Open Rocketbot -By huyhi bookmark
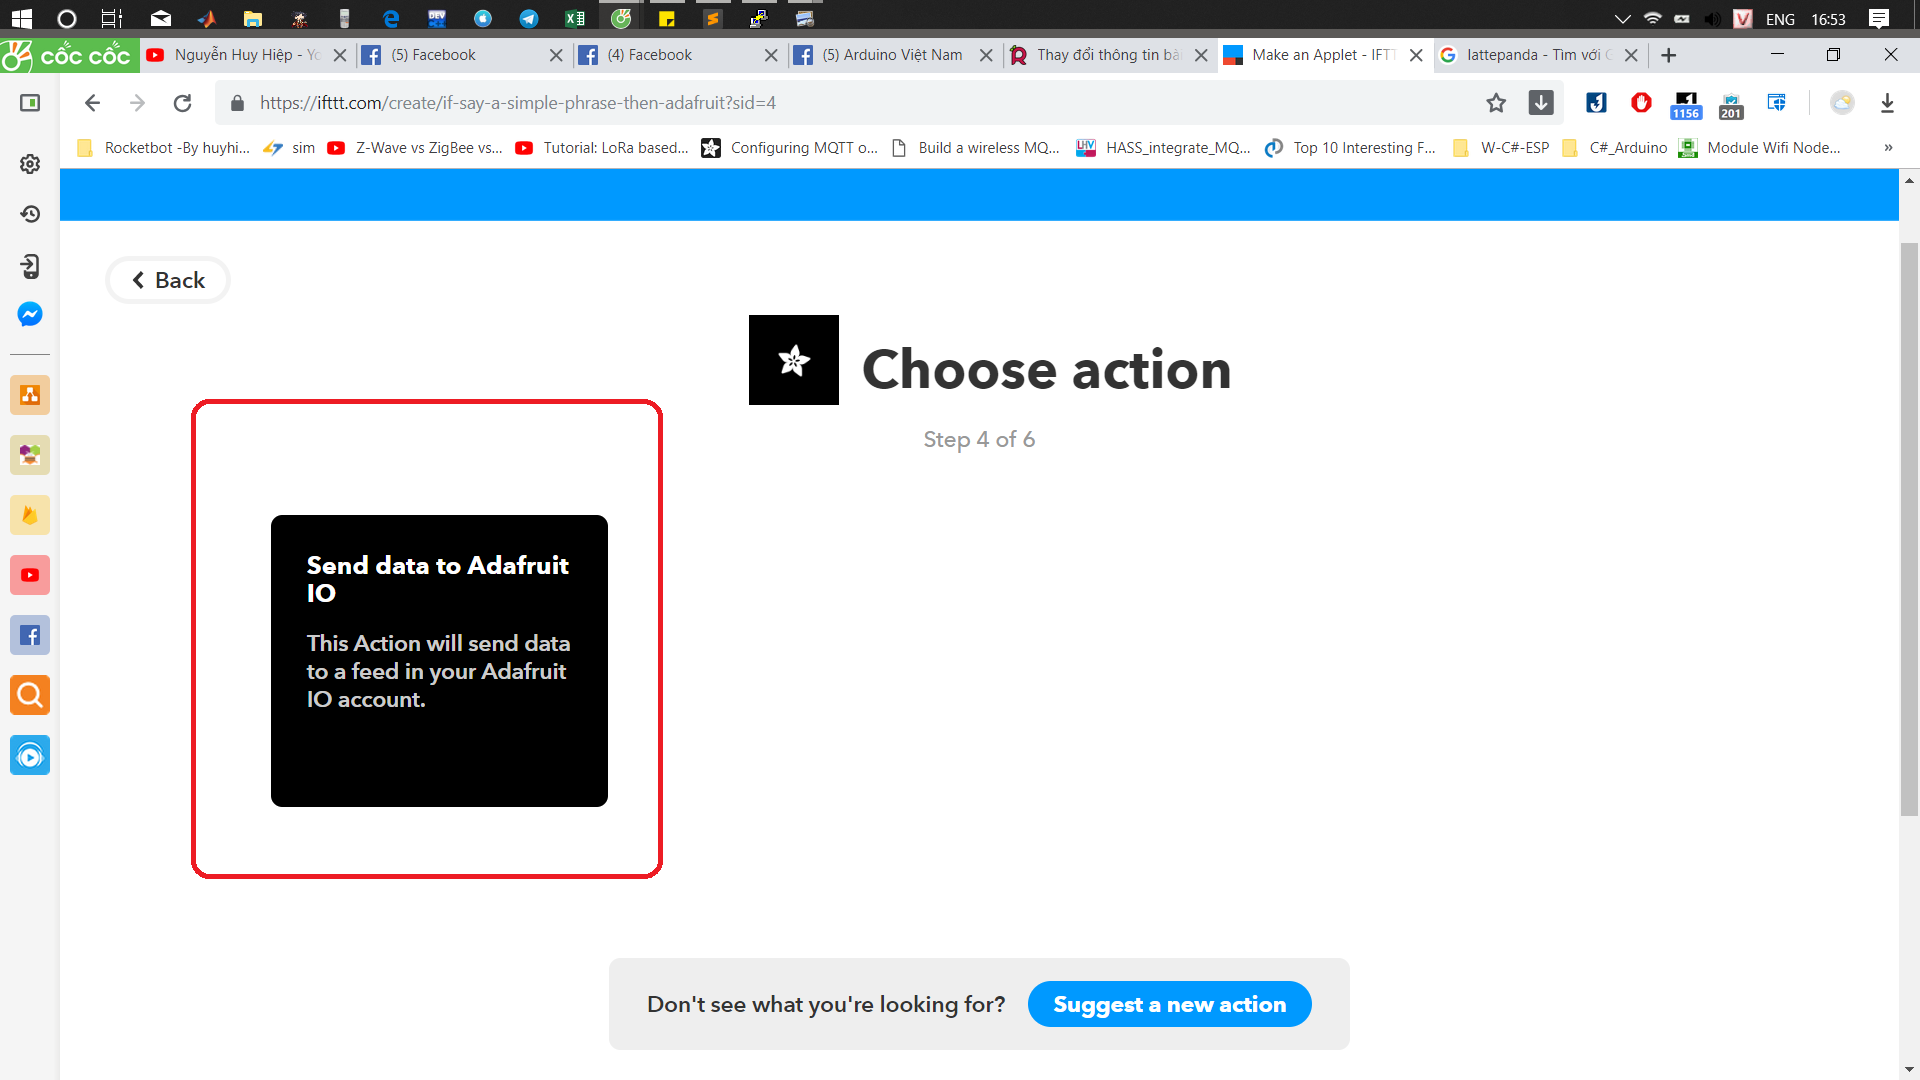This screenshot has height=1080, width=1920. [x=163, y=148]
